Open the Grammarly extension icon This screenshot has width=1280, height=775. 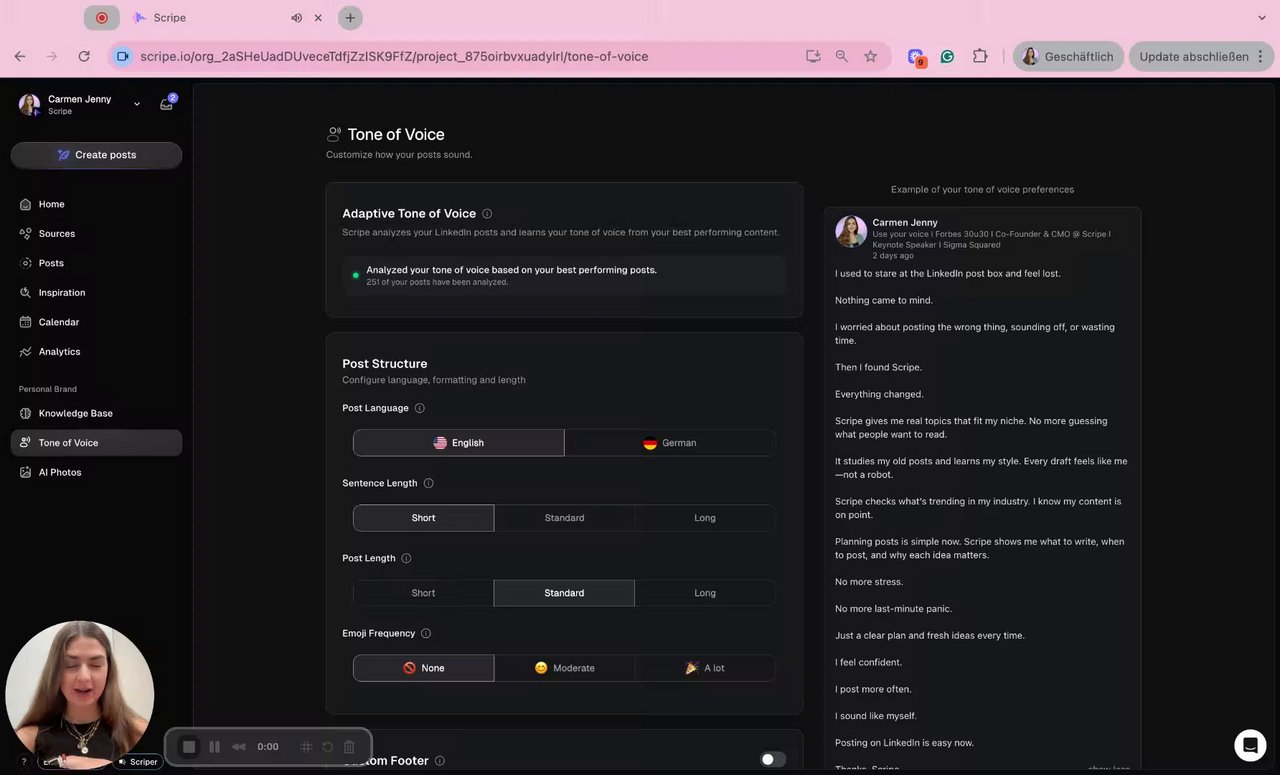(948, 57)
